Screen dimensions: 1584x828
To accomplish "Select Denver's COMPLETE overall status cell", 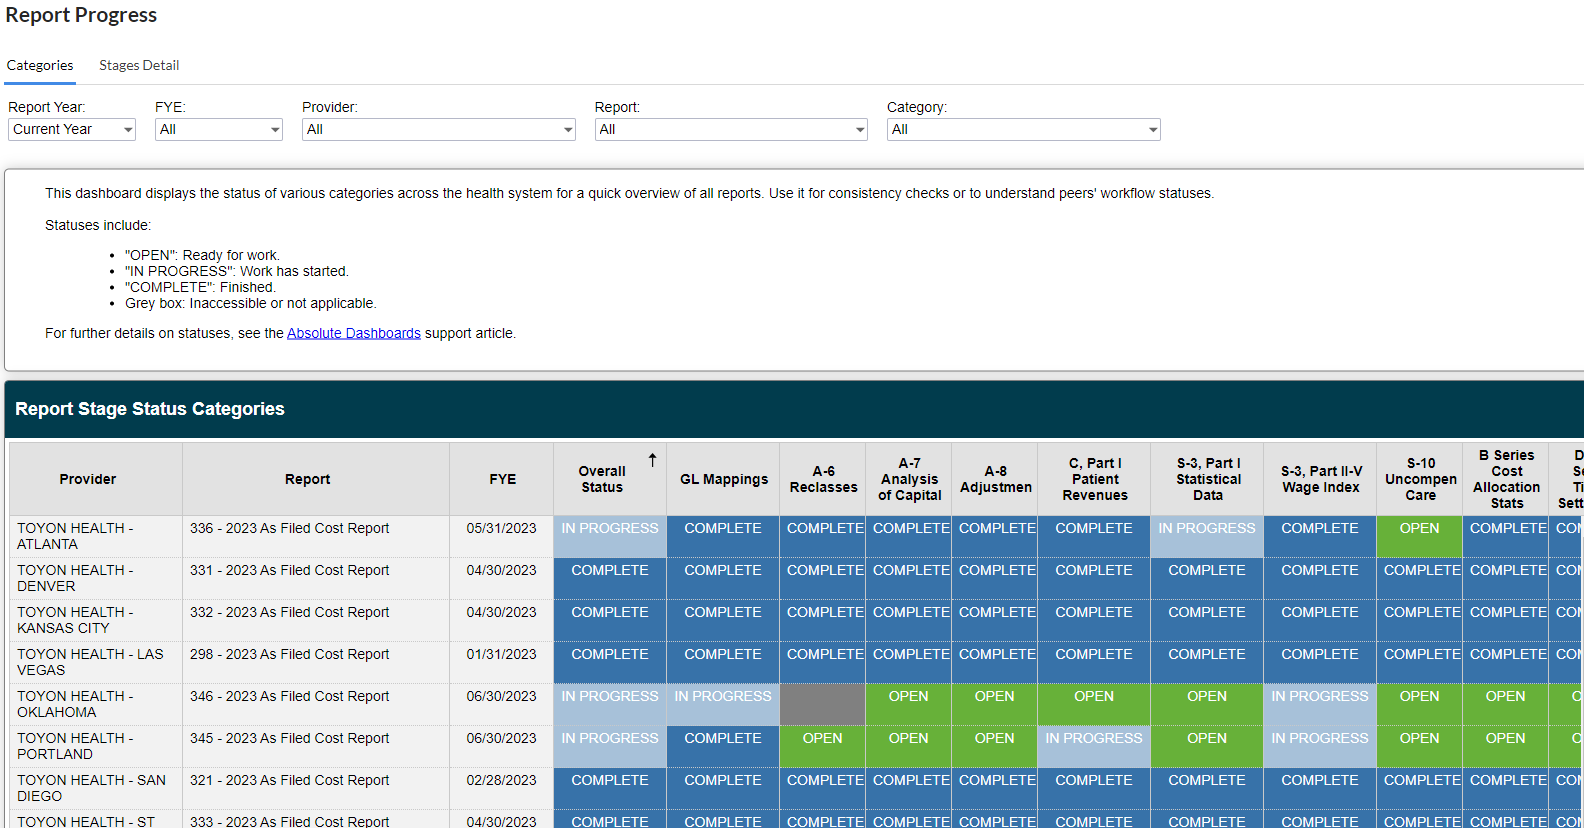I will pos(610,578).
